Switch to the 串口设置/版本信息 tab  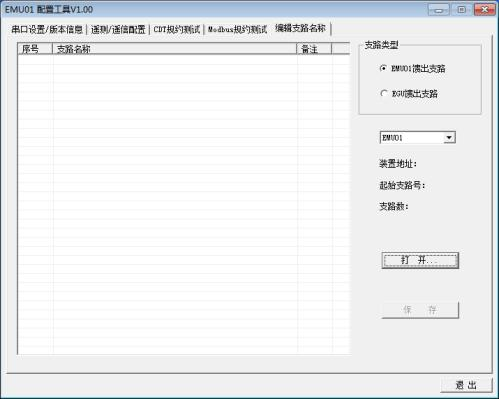(x=47, y=30)
